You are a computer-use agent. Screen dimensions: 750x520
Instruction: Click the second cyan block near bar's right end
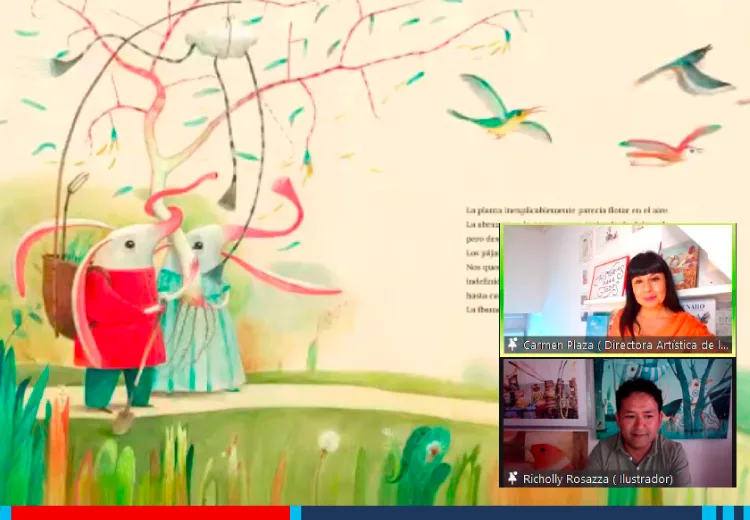[728, 513]
